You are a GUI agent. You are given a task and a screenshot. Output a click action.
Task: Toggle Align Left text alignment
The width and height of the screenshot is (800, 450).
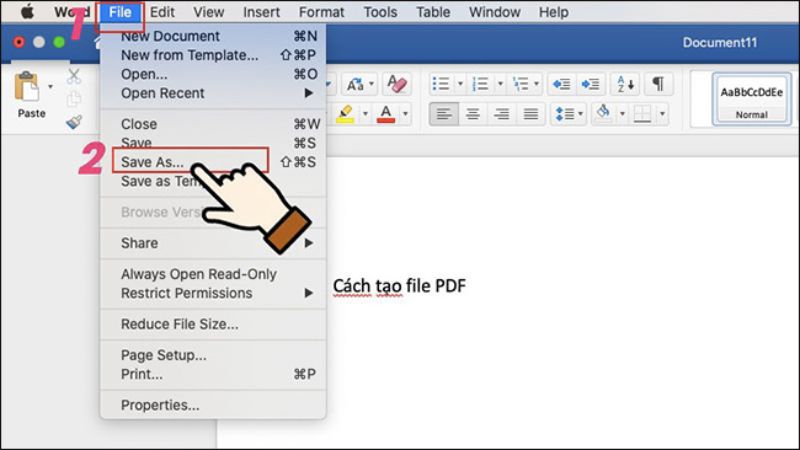click(444, 114)
